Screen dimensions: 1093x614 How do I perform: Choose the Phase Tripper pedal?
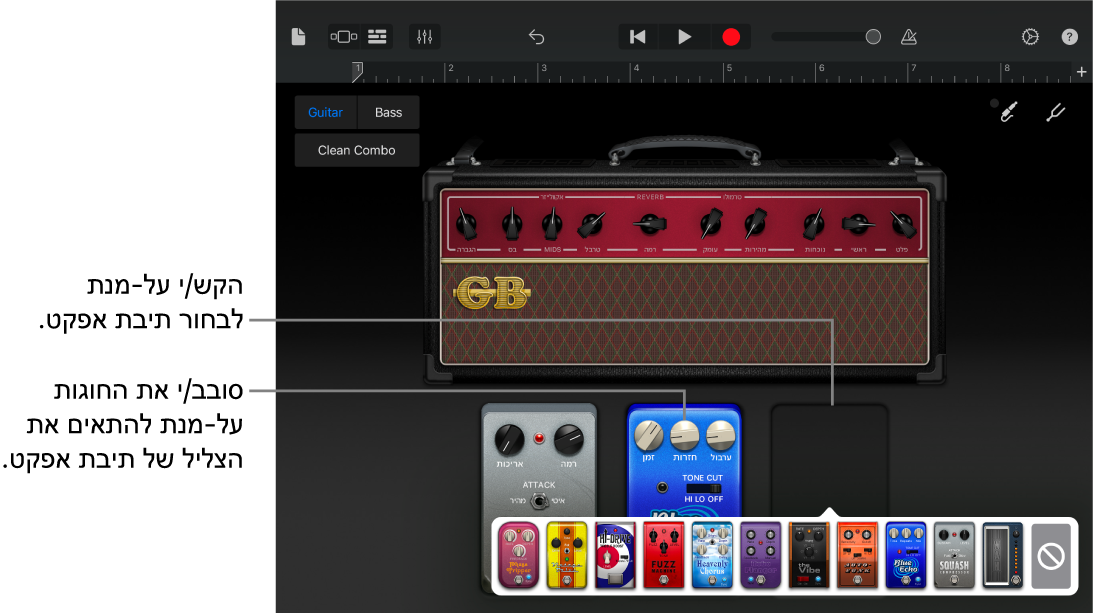[519, 556]
